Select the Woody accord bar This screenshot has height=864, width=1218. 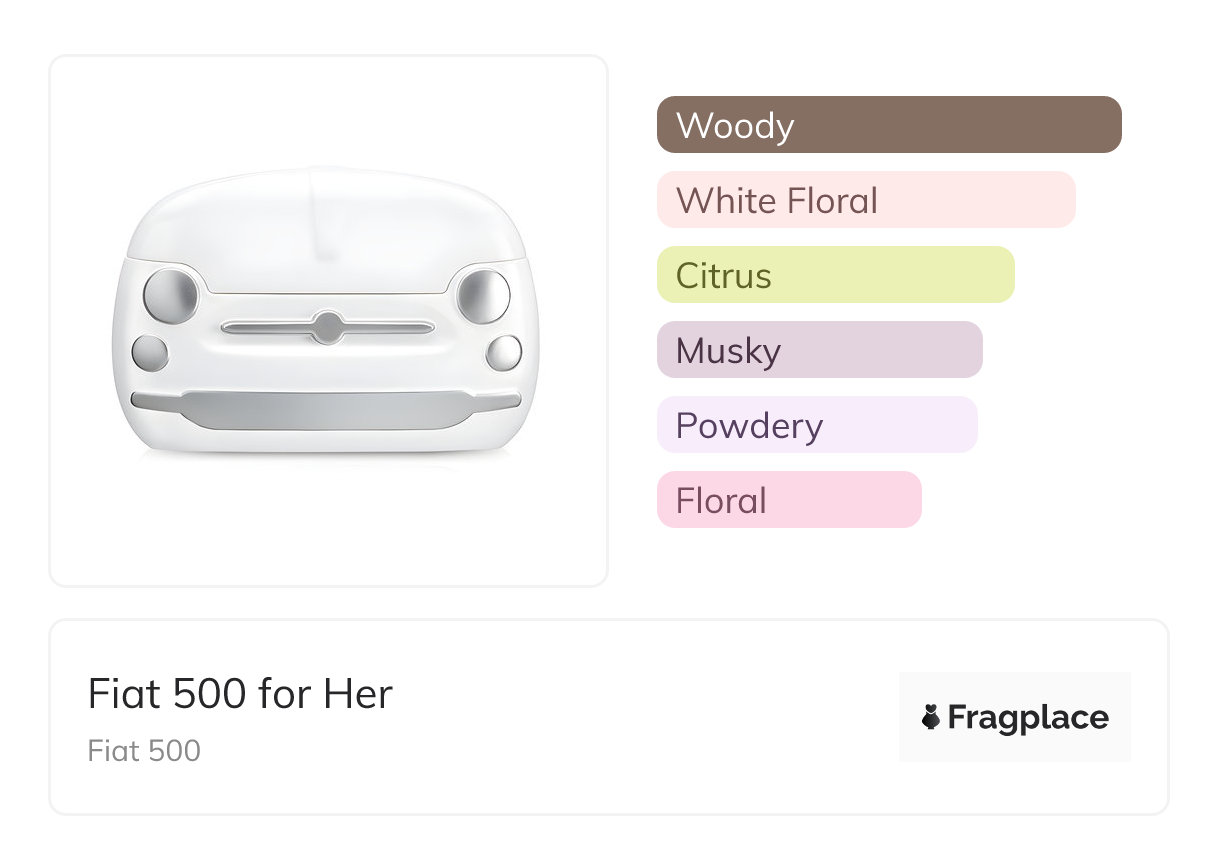888,125
